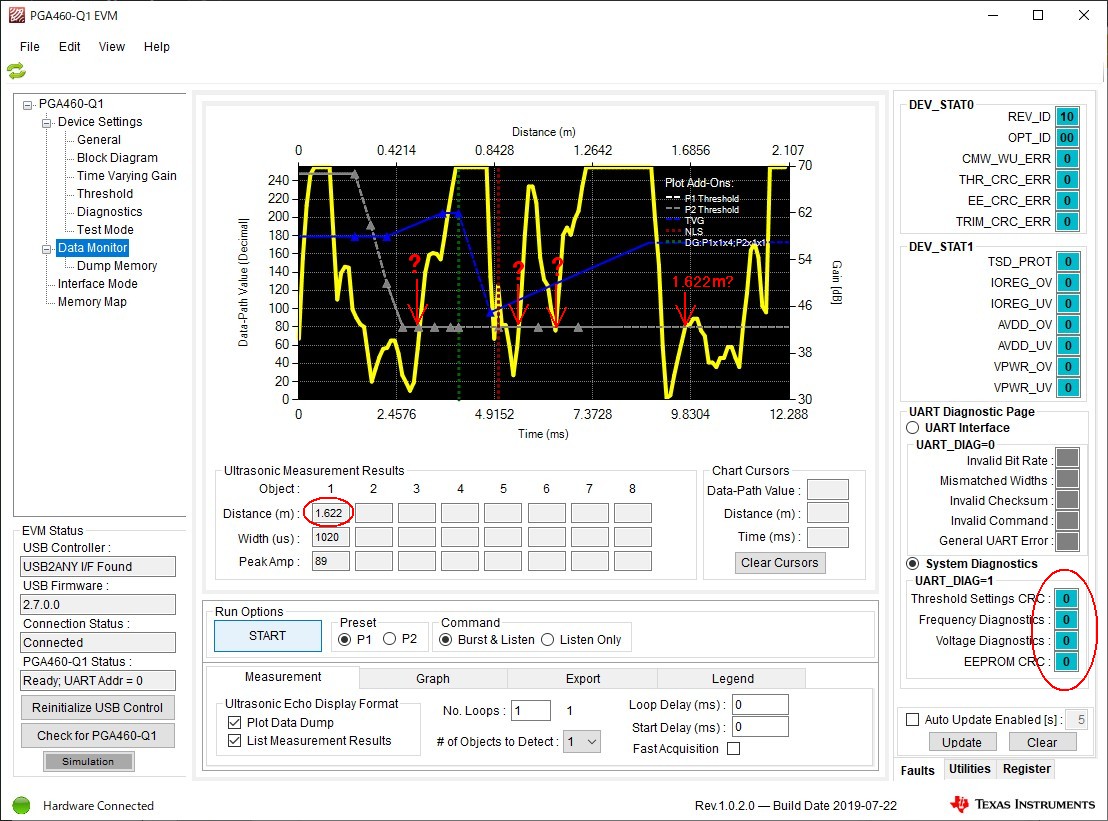
Task: Collapse the Device Settings tree node
Action: (x=47, y=123)
